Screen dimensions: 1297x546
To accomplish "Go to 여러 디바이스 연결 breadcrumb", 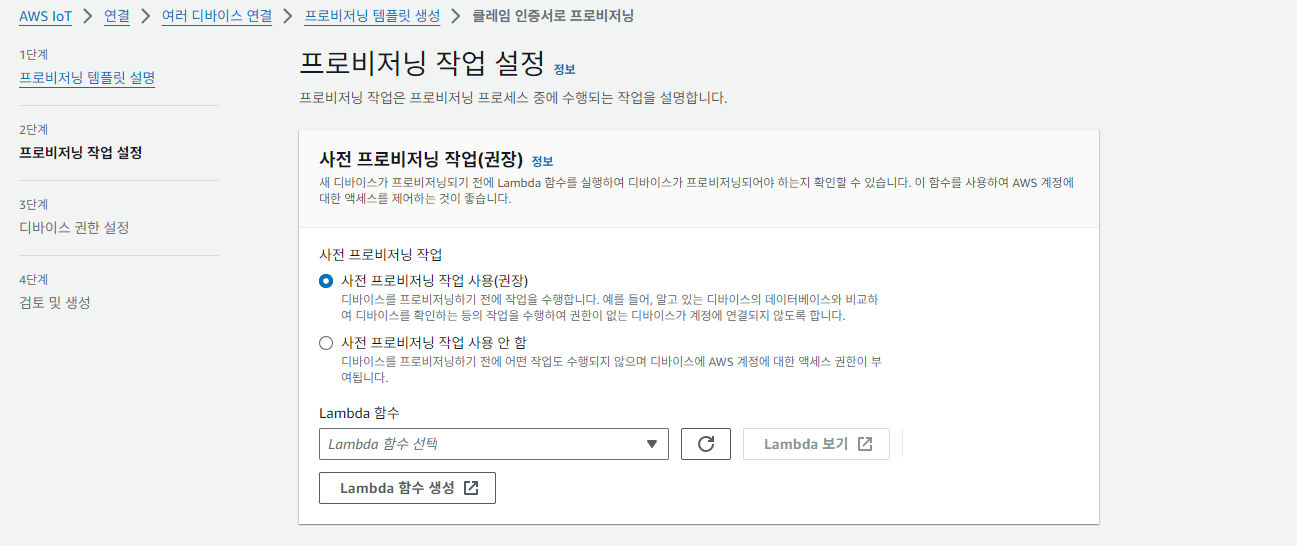I will pos(217,16).
